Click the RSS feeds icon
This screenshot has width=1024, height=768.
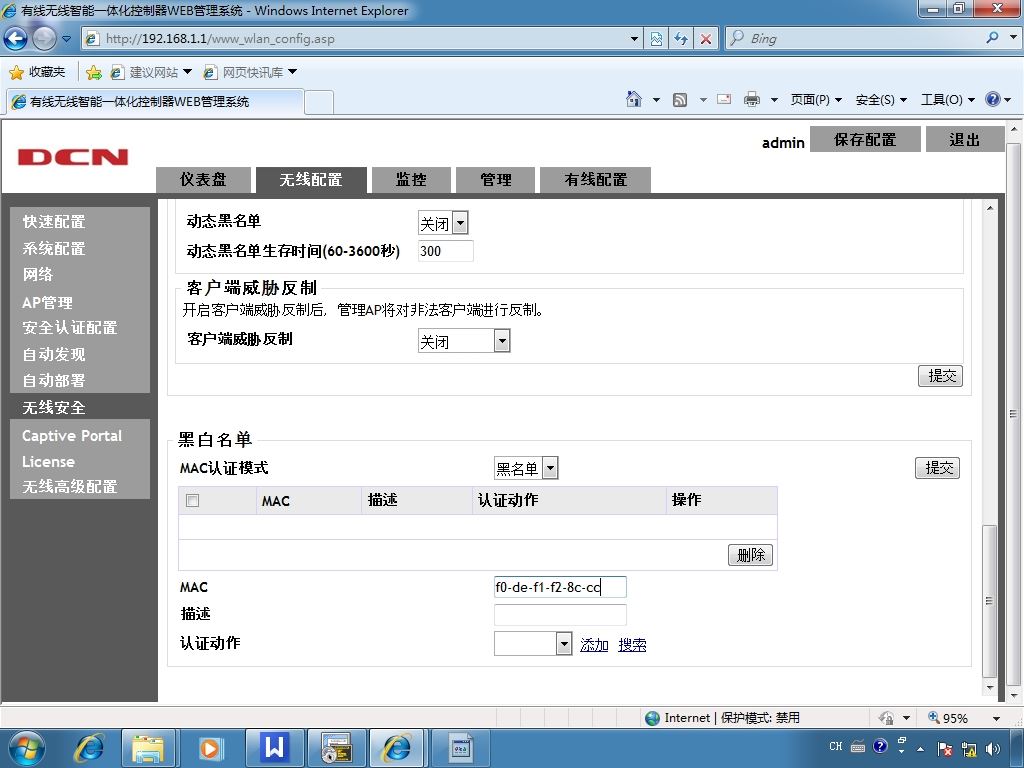pos(680,99)
